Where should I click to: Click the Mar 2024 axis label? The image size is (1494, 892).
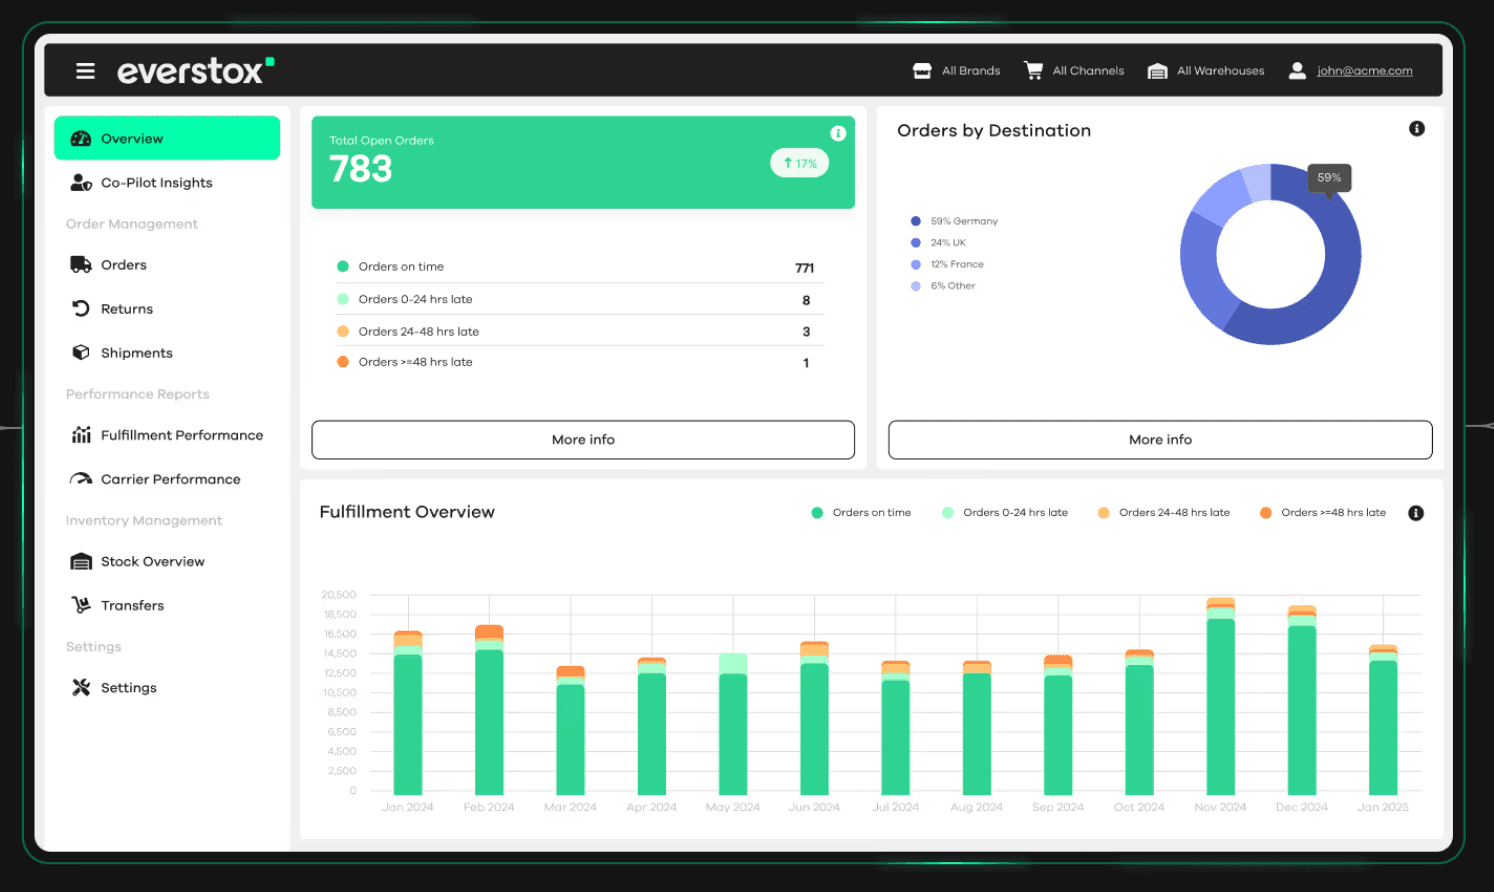pos(570,807)
